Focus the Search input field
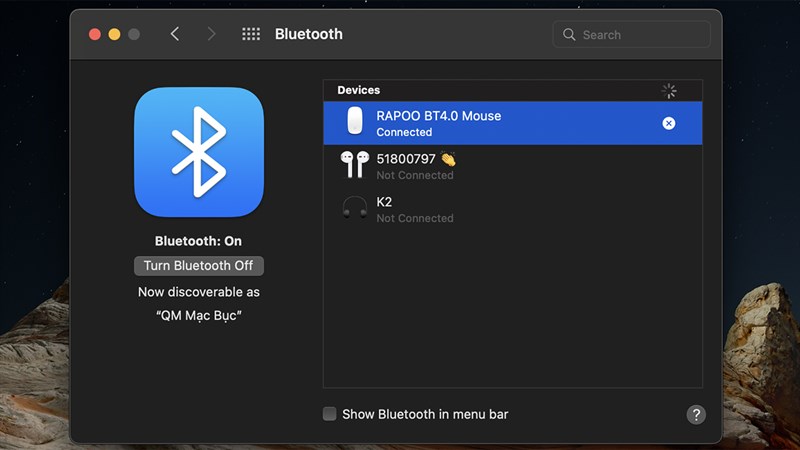The height and width of the screenshot is (450, 800). click(632, 35)
